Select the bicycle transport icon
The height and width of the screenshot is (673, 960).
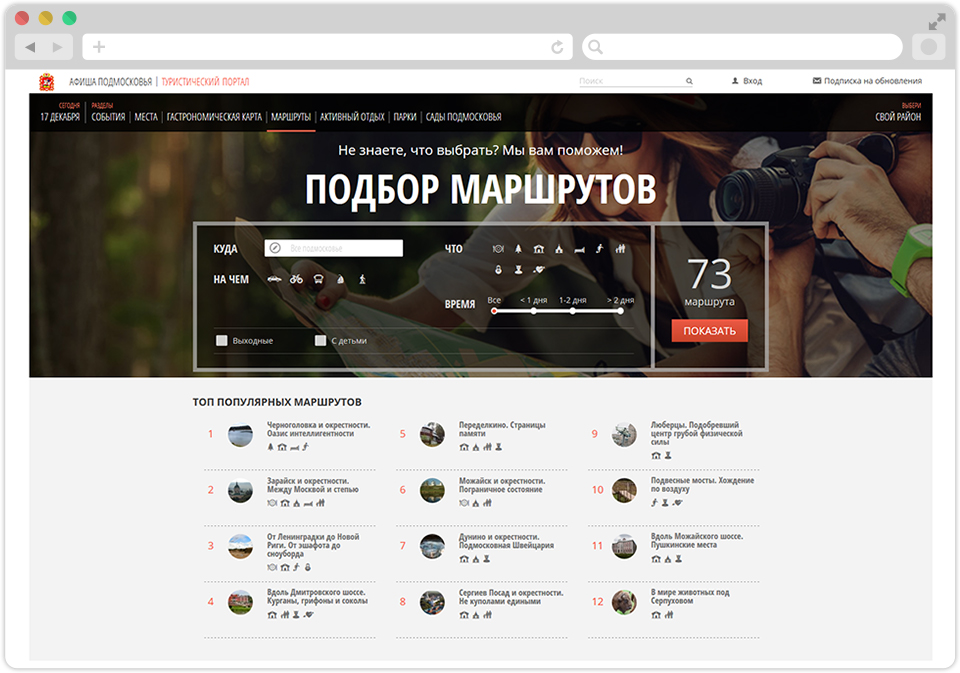pyautogui.click(x=296, y=280)
